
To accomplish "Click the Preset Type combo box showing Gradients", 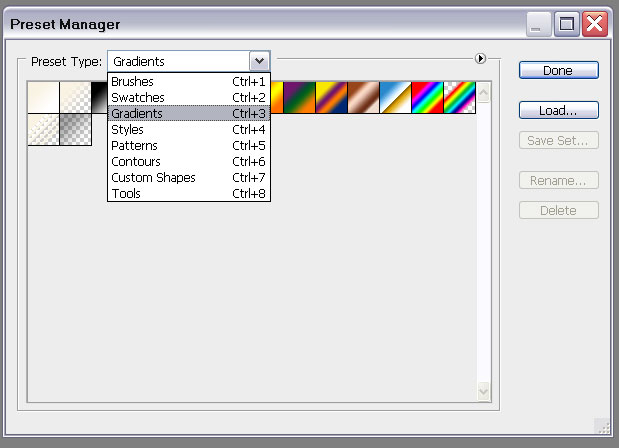I will click(x=189, y=61).
